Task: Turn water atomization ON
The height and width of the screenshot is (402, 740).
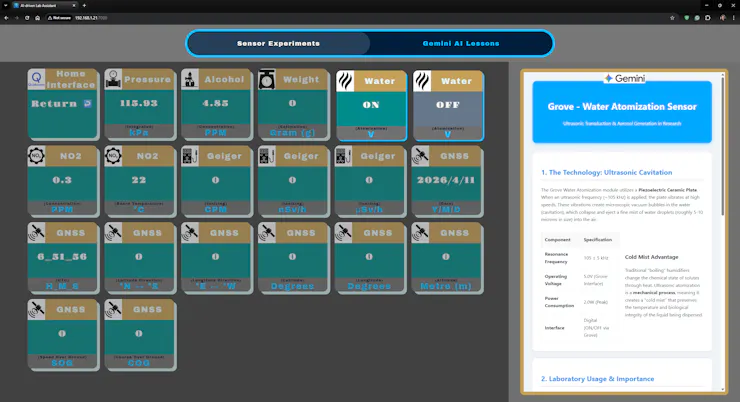Action: [371, 106]
